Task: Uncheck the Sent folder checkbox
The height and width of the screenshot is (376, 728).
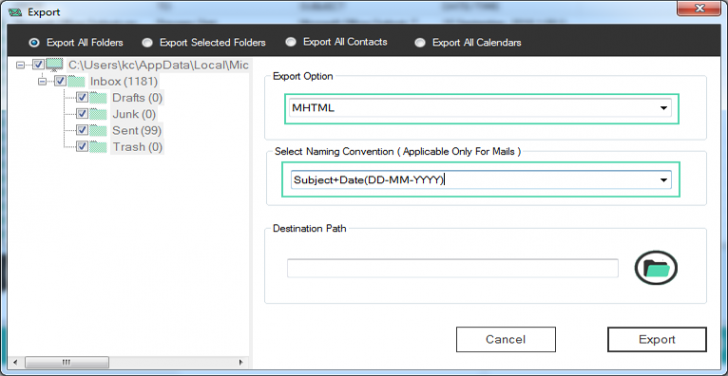Action: coord(82,130)
